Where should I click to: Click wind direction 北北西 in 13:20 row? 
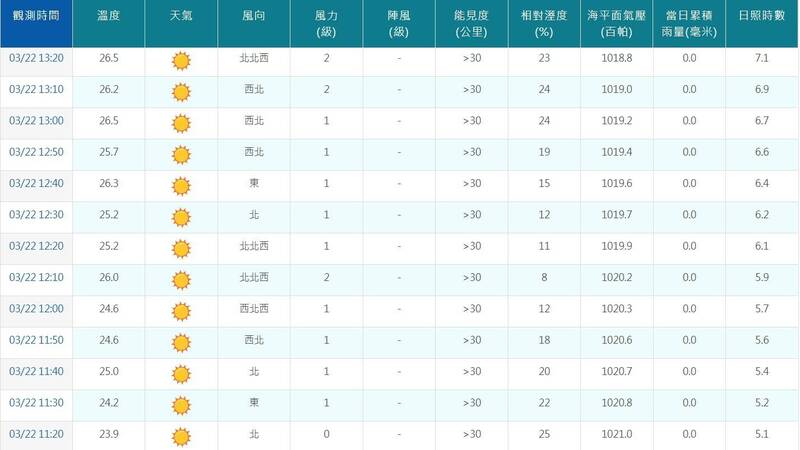(x=254, y=58)
